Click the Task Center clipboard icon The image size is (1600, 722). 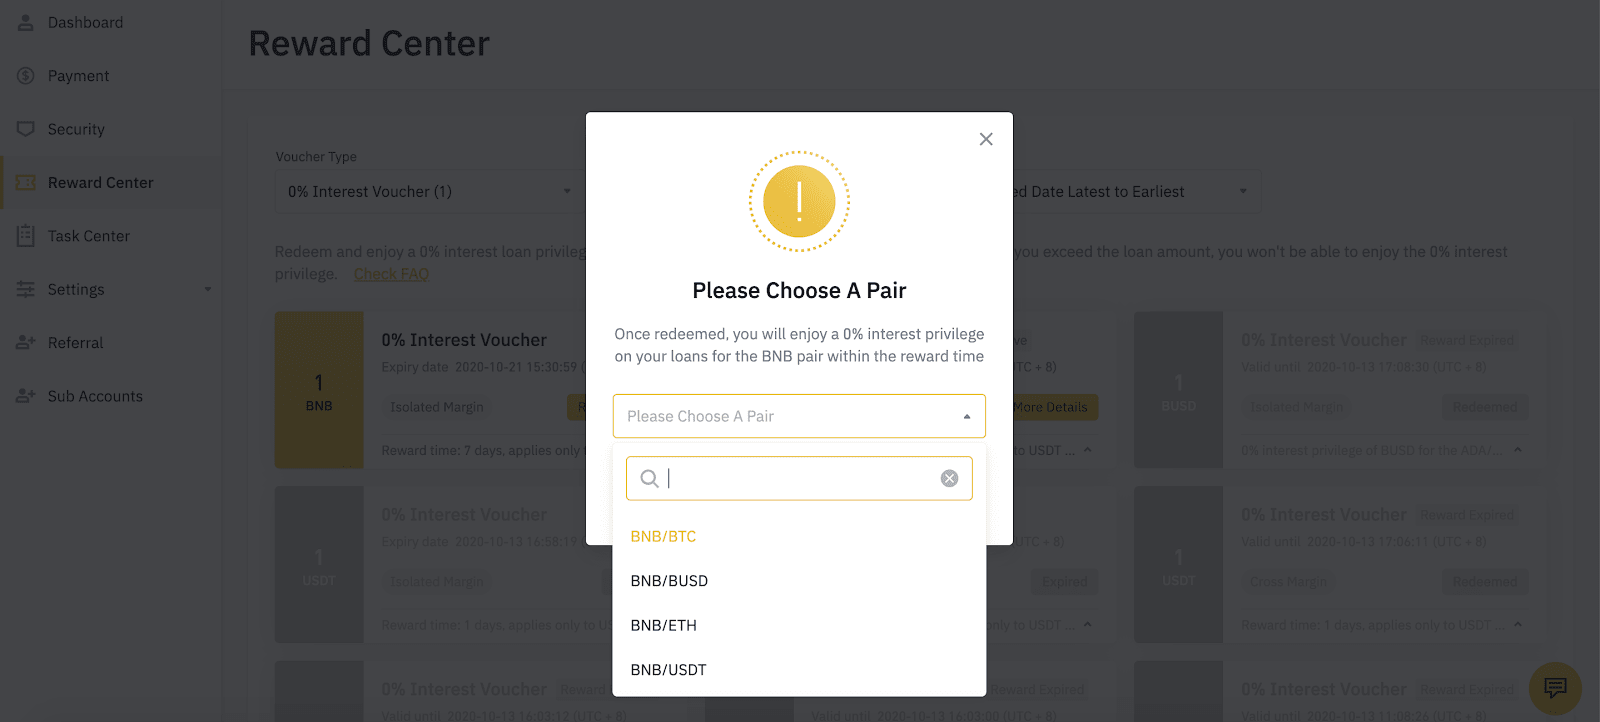tap(26, 236)
